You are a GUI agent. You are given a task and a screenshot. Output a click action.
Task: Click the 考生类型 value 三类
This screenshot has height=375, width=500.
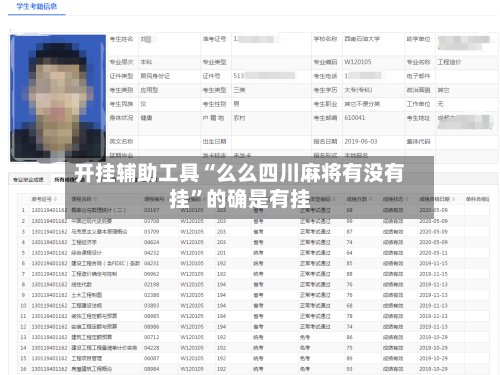point(239,90)
